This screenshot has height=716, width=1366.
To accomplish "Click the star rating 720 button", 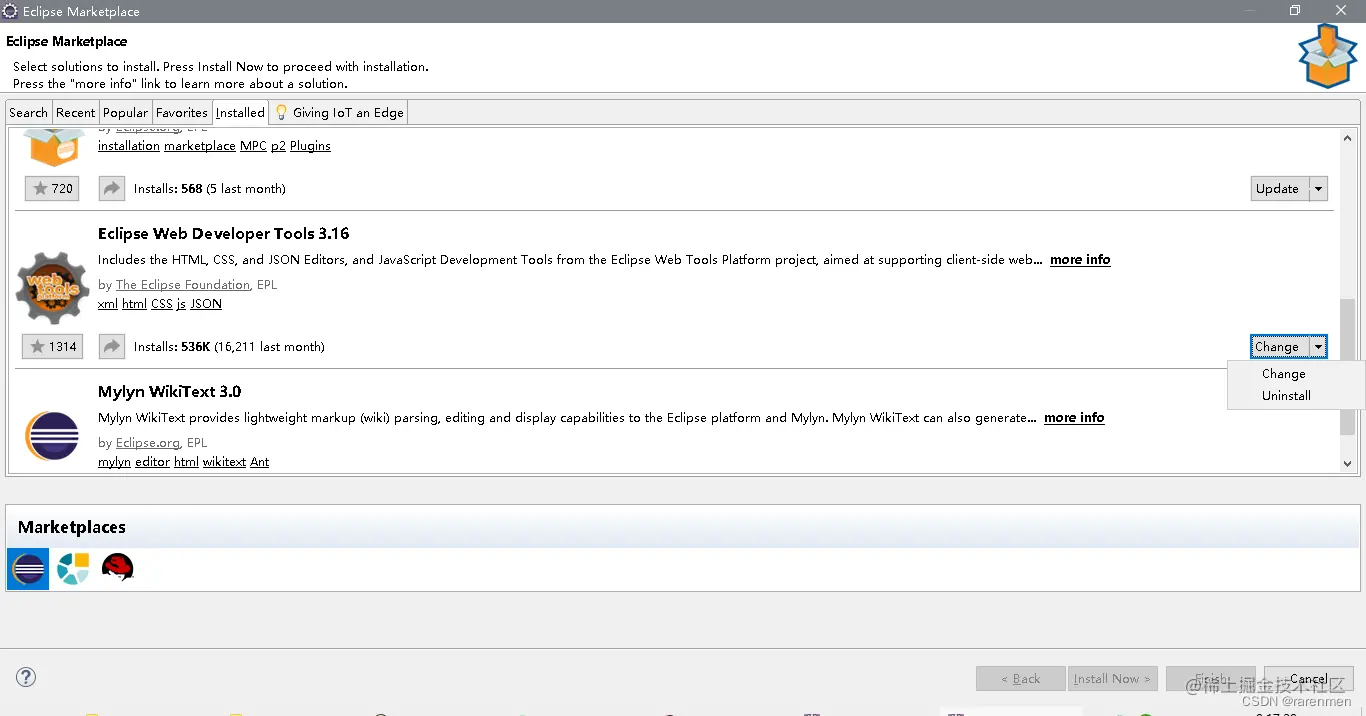I will click(x=52, y=189).
